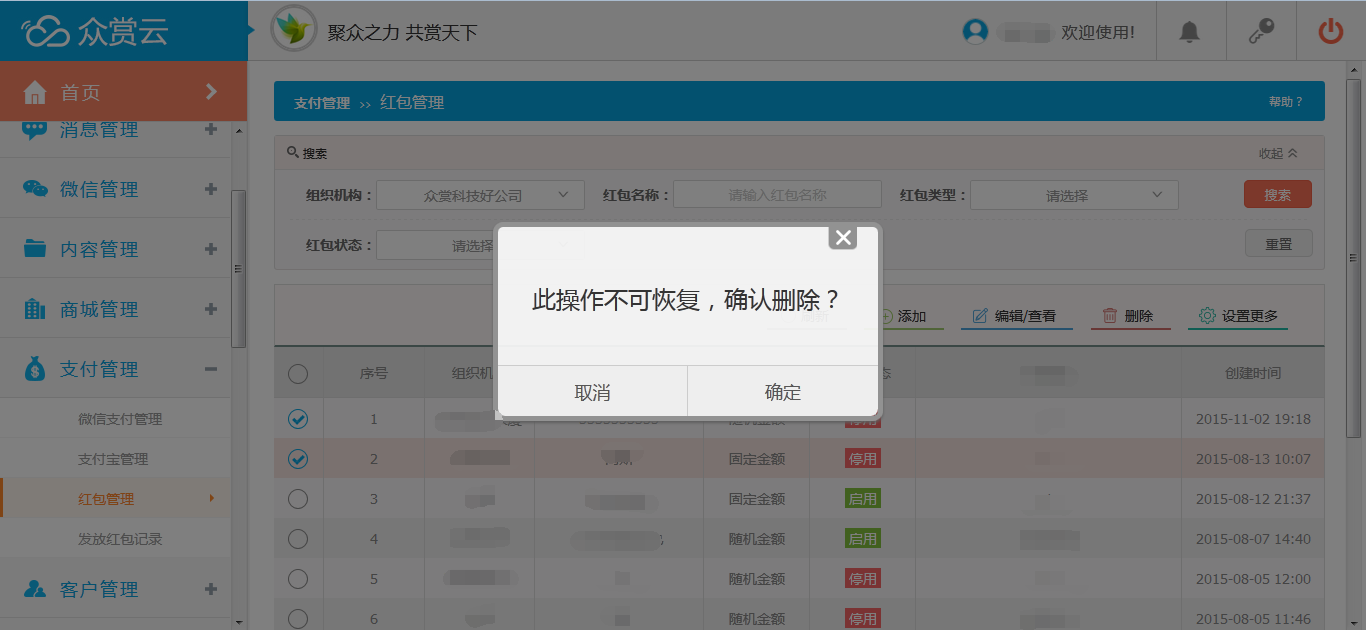The width and height of the screenshot is (1366, 630).
Task: Expand 商城管理 with its plus sign
Action: 211,309
